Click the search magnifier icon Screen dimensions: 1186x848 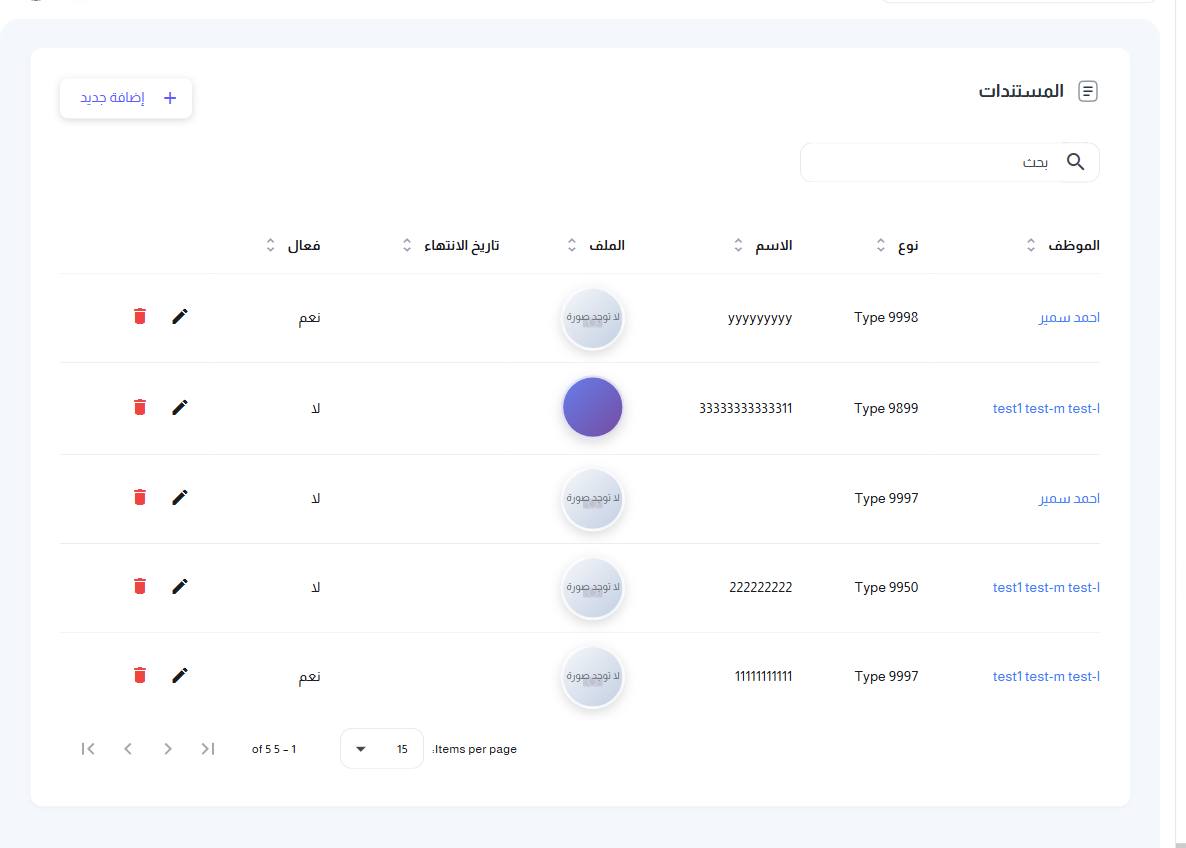[1076, 162]
